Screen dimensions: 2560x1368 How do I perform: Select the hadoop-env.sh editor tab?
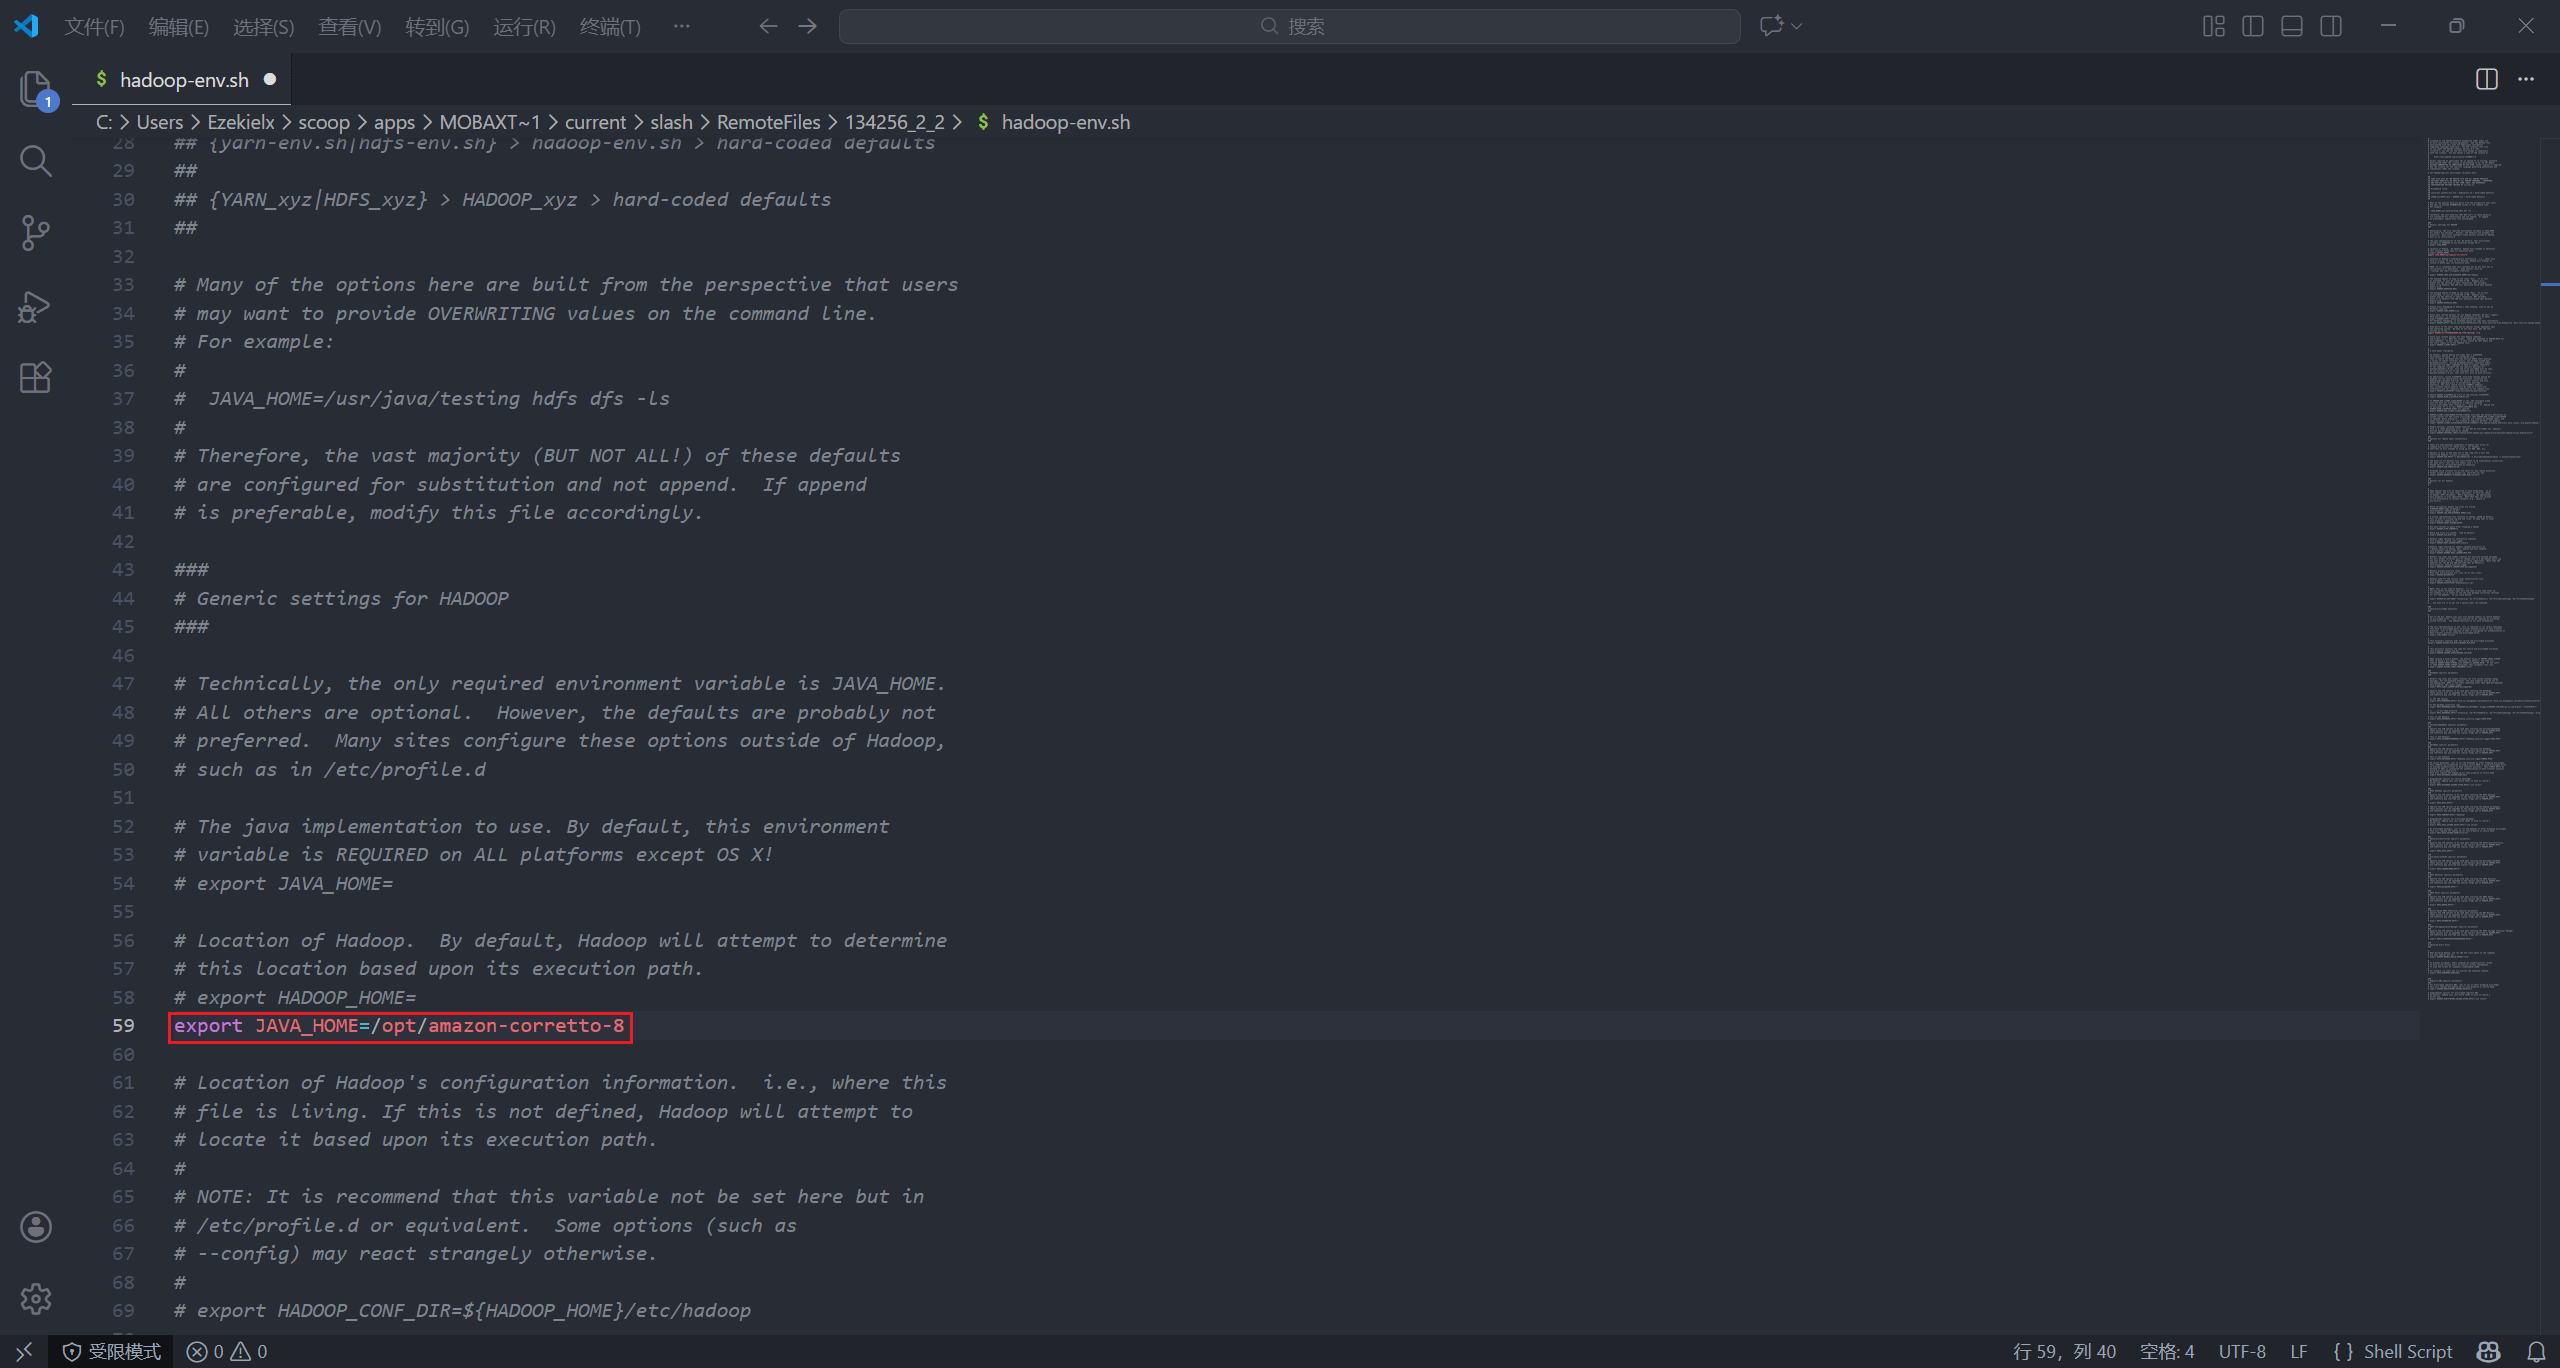pyautogui.click(x=184, y=80)
